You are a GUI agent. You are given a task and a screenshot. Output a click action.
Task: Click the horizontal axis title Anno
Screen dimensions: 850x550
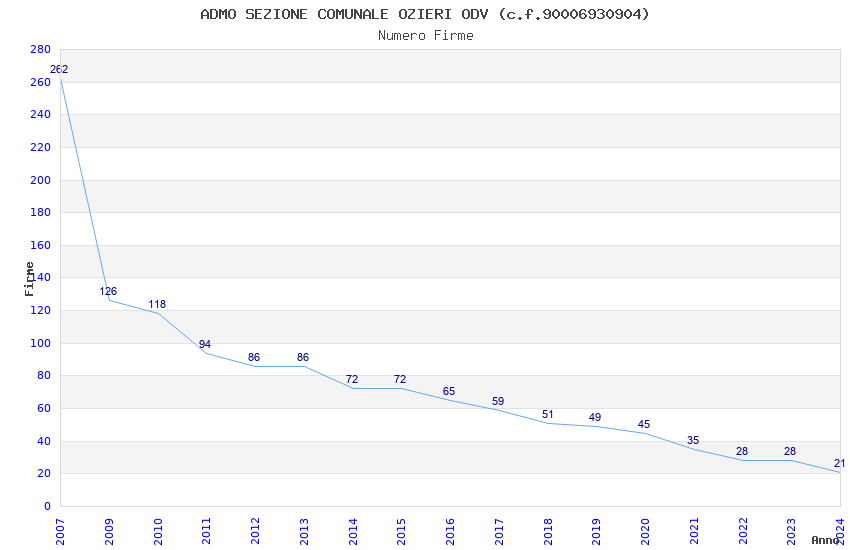pos(825,540)
